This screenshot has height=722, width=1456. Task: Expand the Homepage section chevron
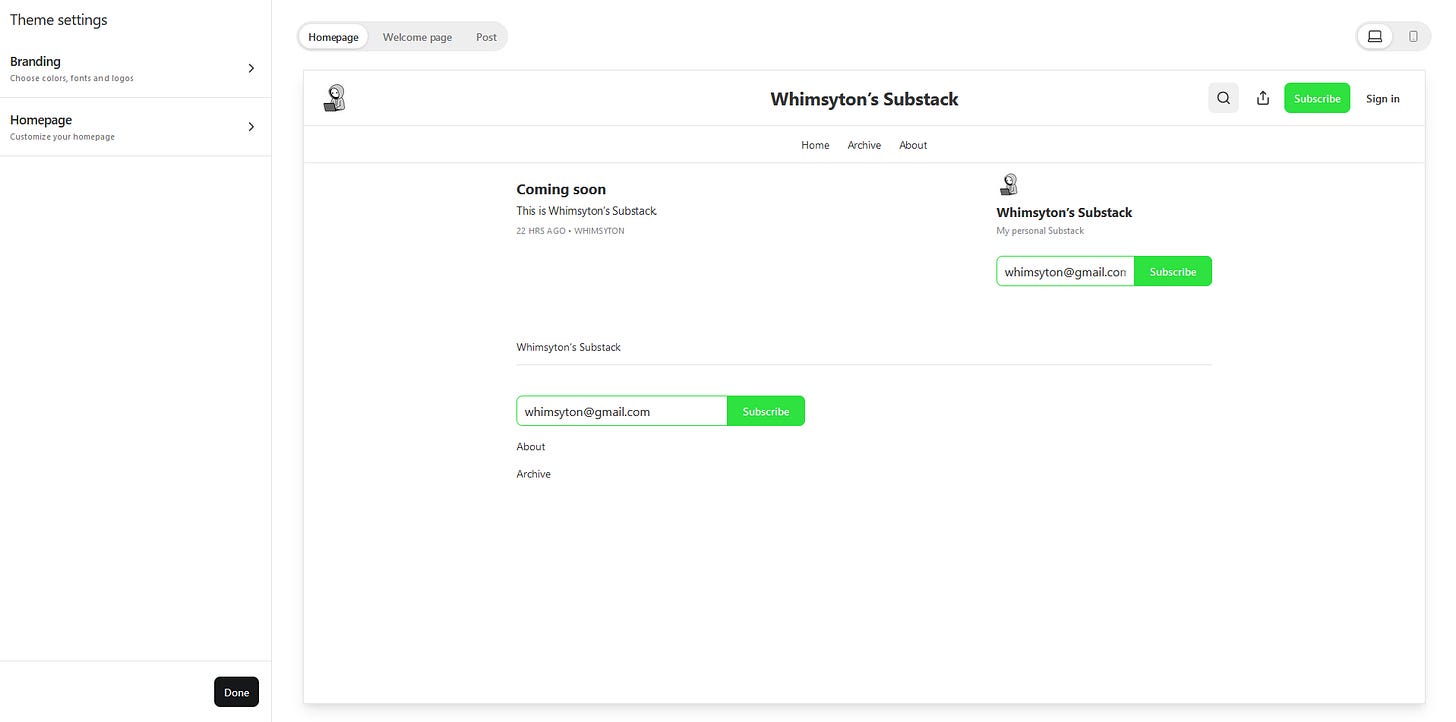[x=251, y=127]
